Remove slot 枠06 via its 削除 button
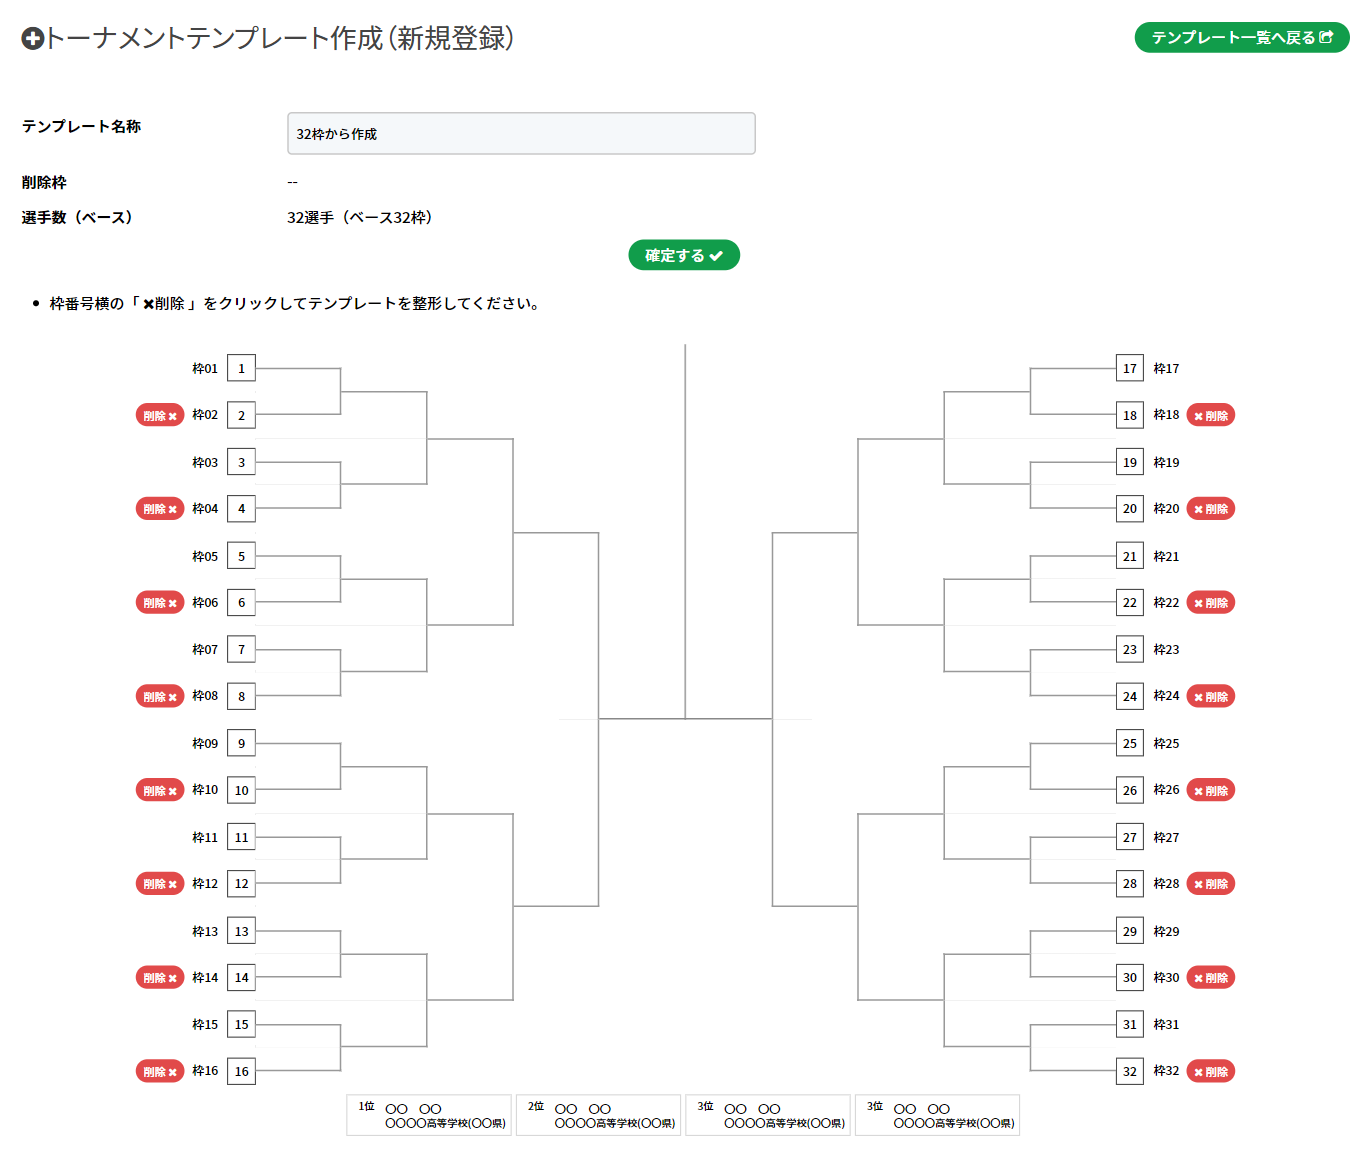 [x=160, y=603]
